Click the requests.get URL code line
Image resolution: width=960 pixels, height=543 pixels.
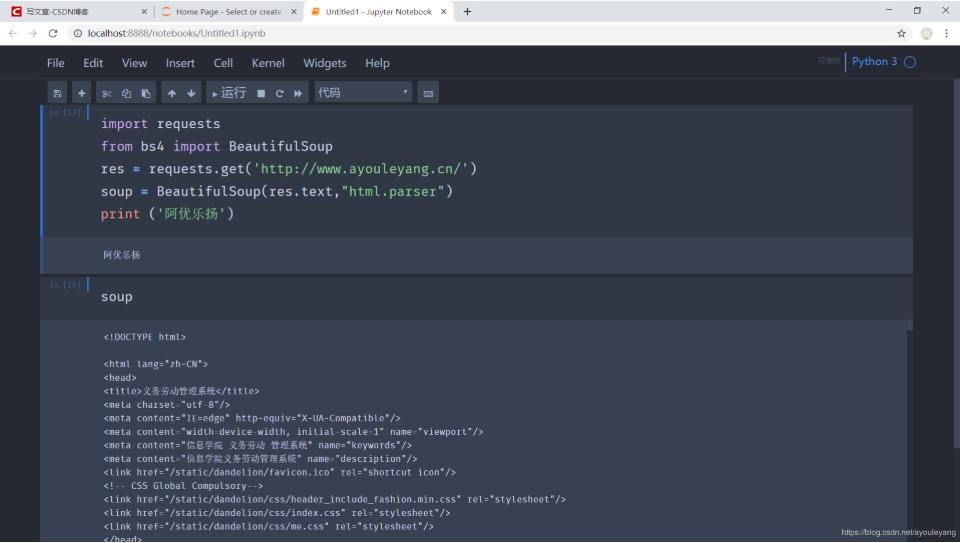[289, 169]
